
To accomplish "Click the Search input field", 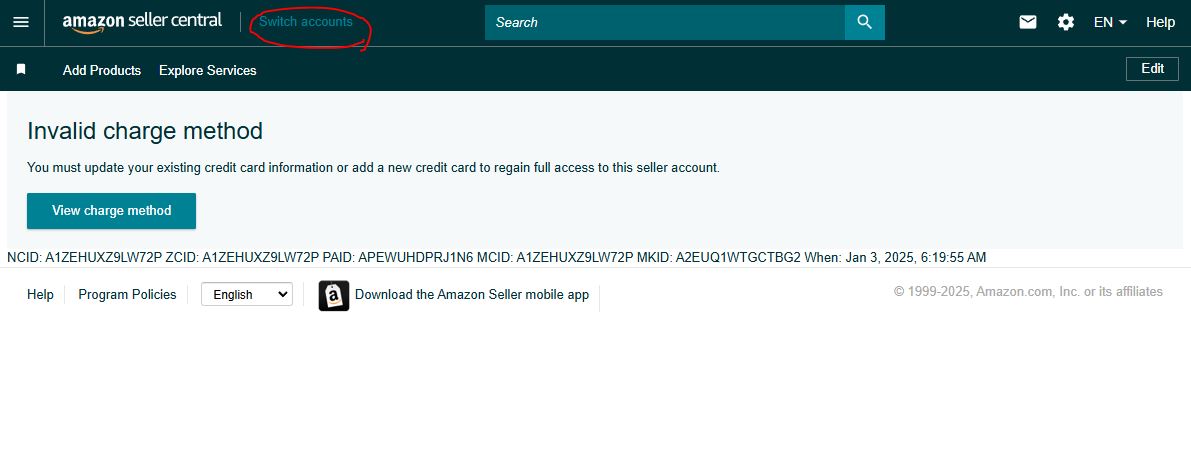I will (x=665, y=22).
